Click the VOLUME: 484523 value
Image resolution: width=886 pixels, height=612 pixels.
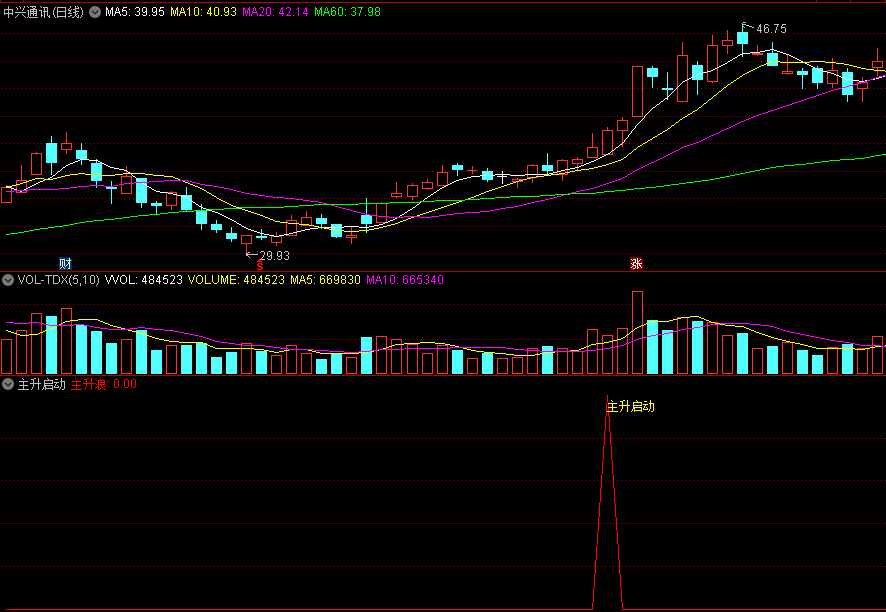coord(236,280)
